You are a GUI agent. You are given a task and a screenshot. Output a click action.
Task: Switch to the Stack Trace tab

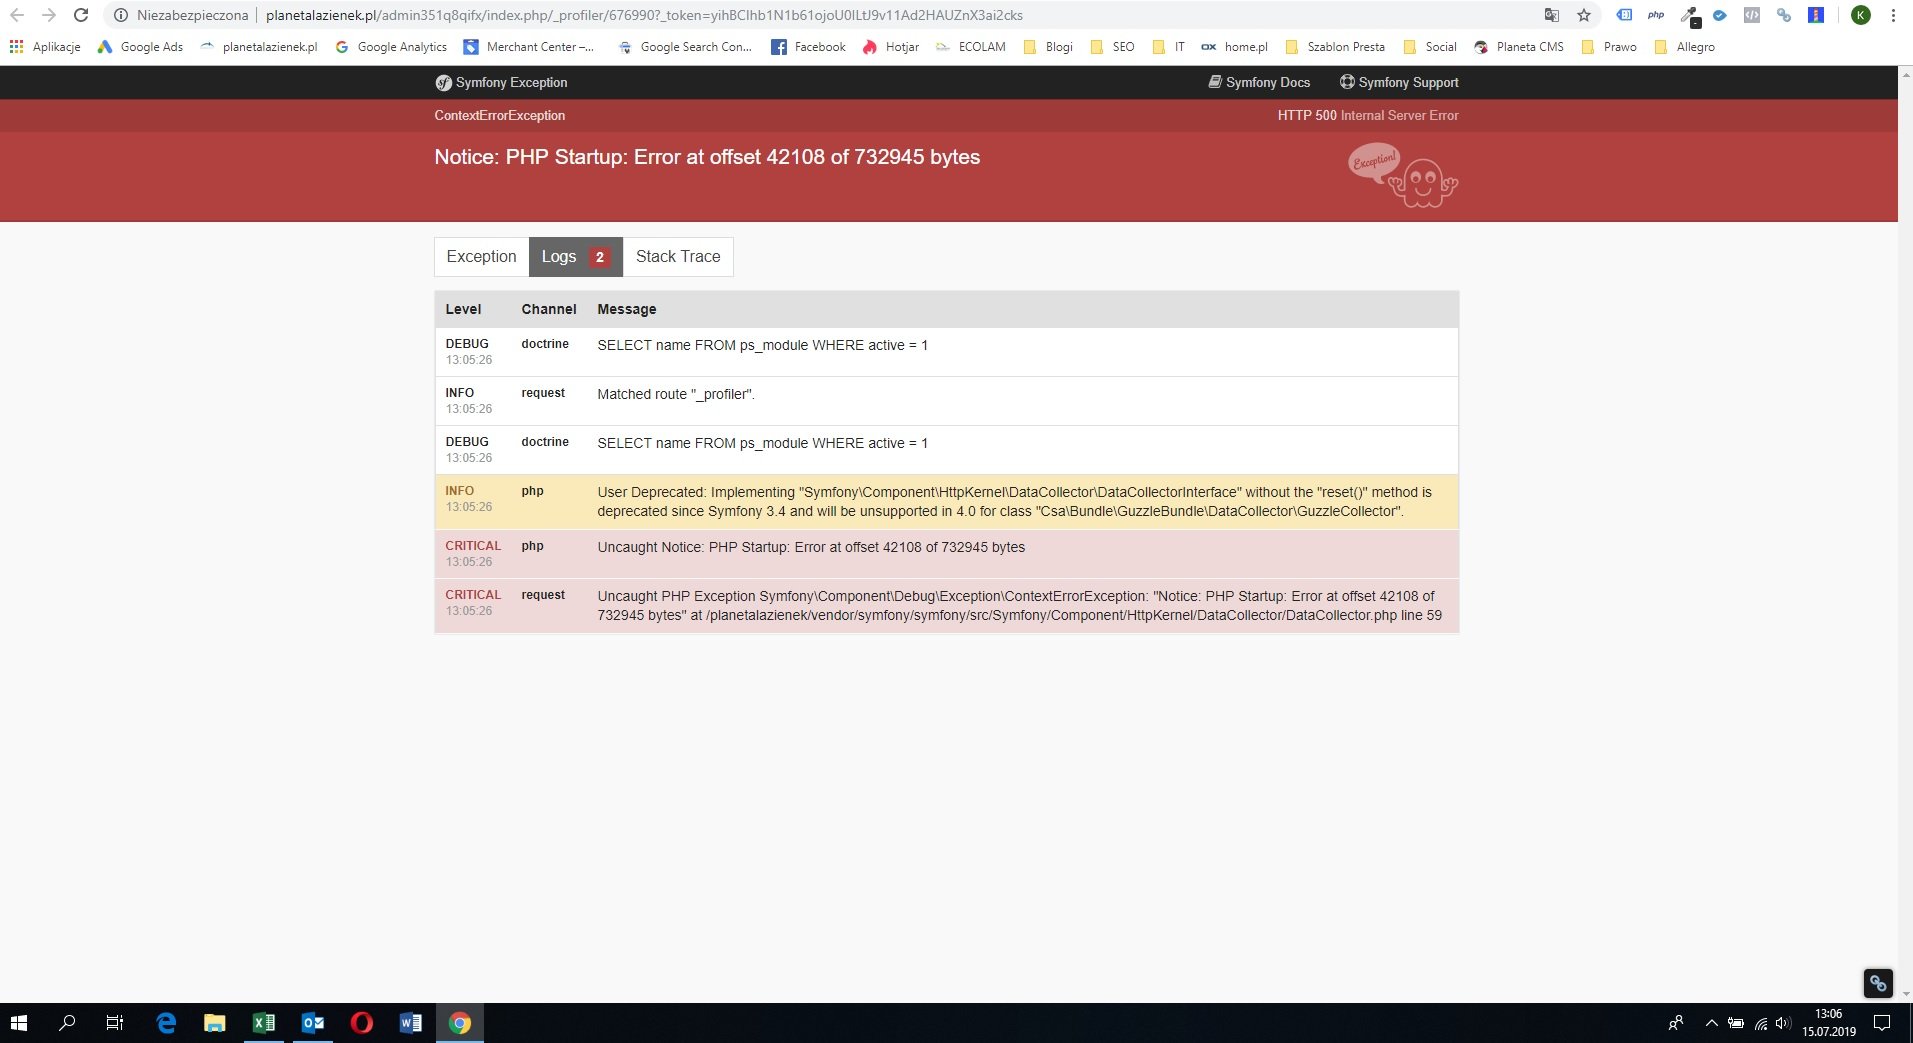pos(678,256)
